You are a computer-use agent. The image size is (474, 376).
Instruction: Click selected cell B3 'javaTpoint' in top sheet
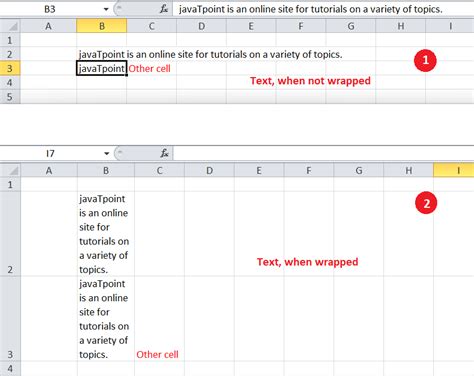tap(102, 68)
